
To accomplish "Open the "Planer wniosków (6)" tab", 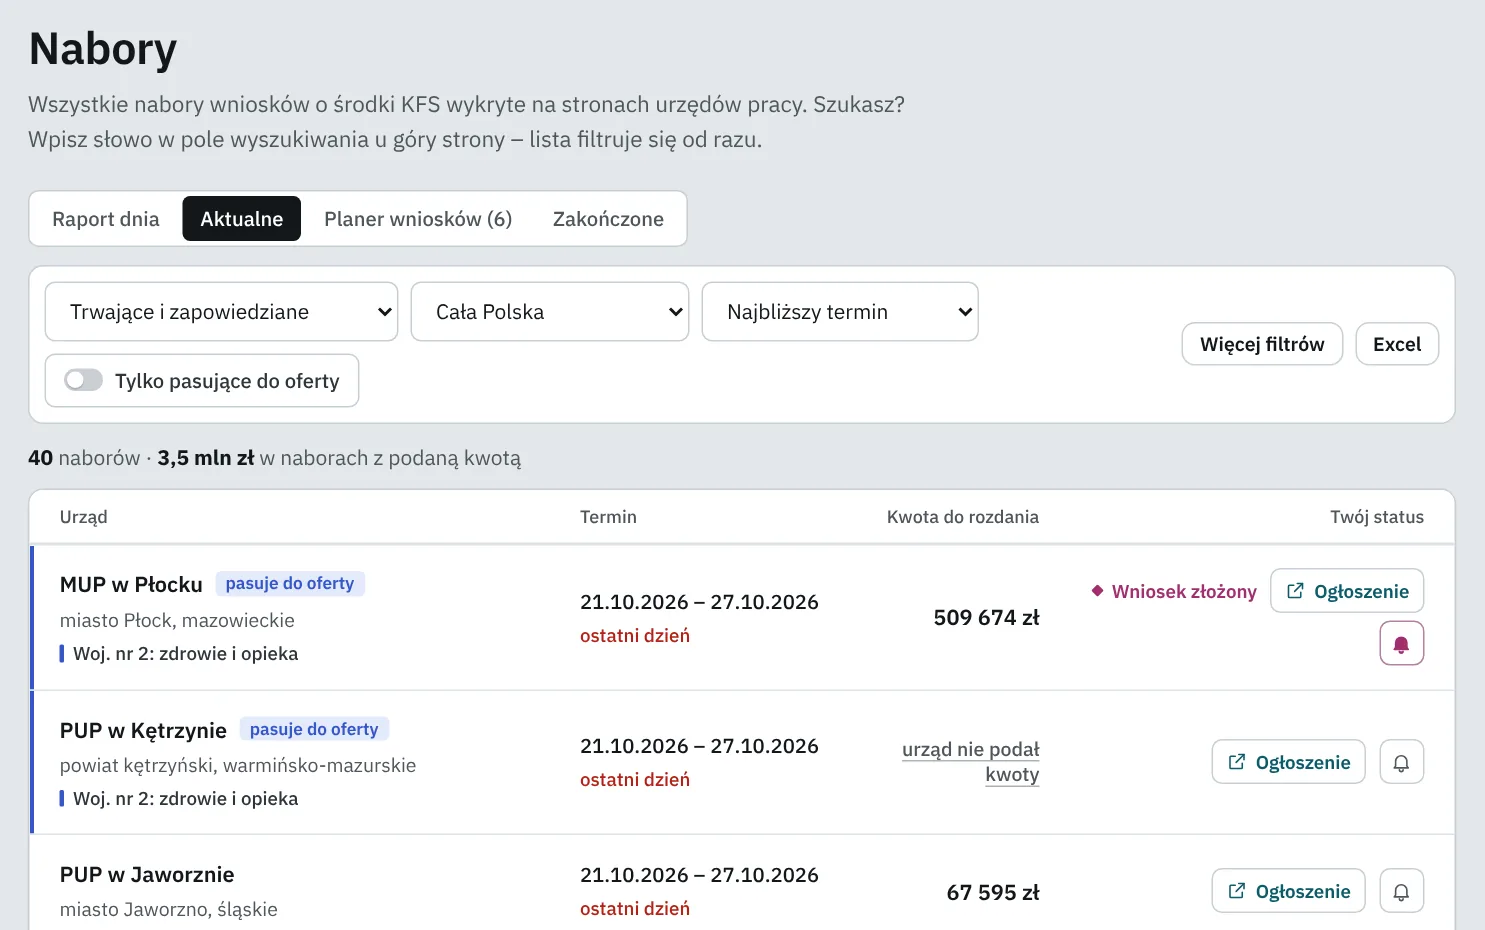I will pos(418,219).
